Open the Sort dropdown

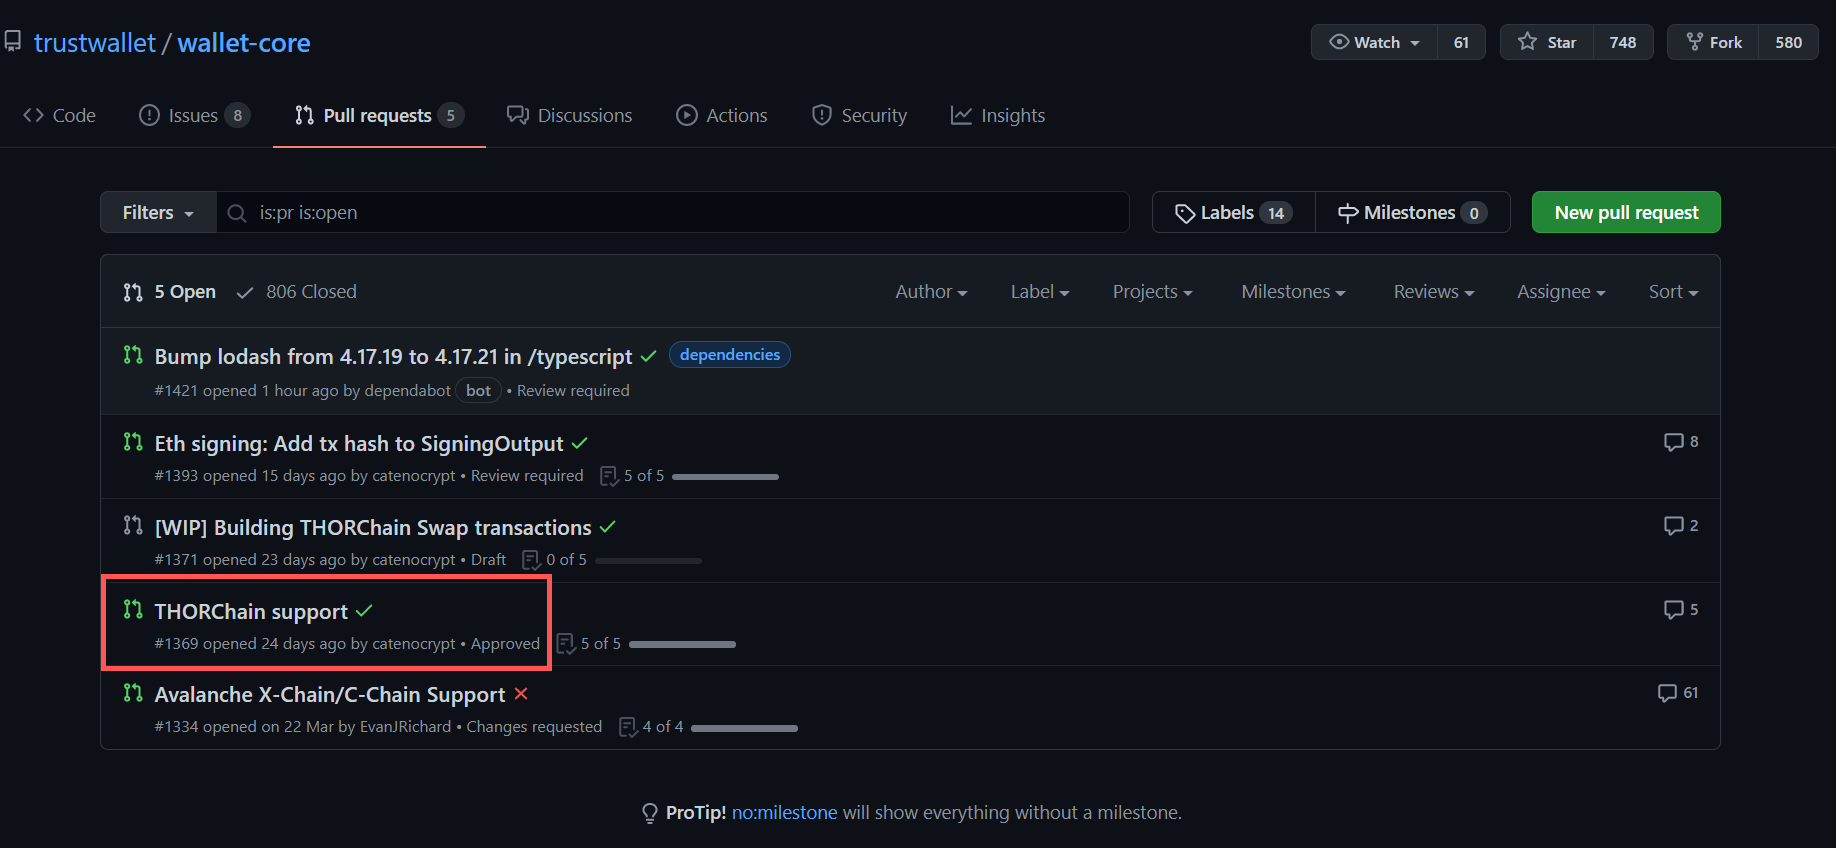pyautogui.click(x=1673, y=292)
